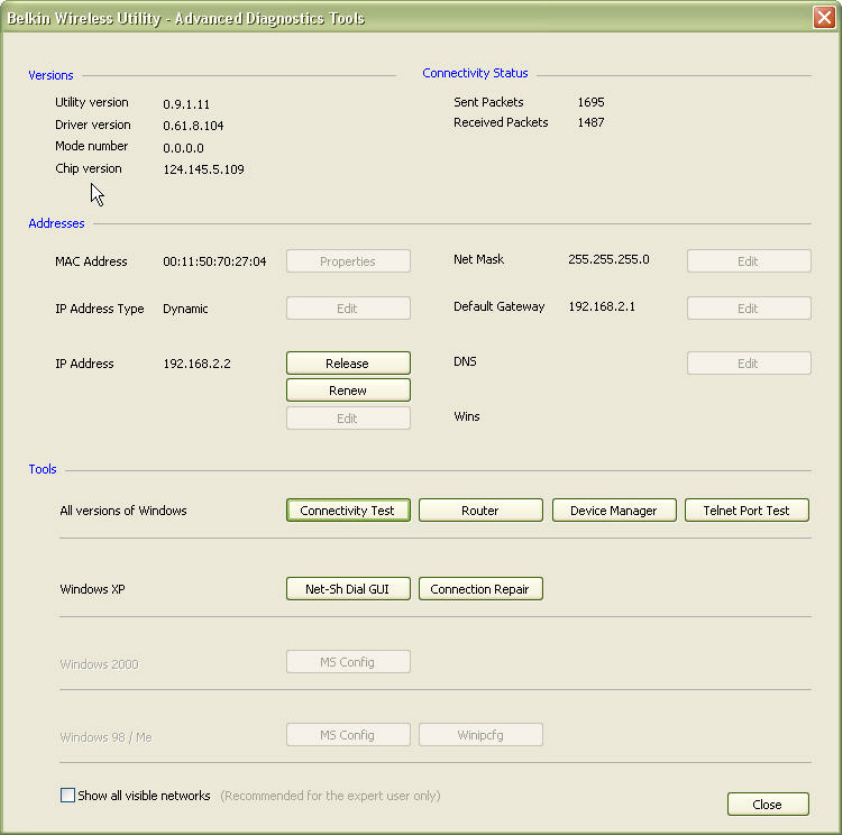Select the MAC address value 00:11:50:70:27:04
Screen dimensions: 842x835
pos(214,262)
